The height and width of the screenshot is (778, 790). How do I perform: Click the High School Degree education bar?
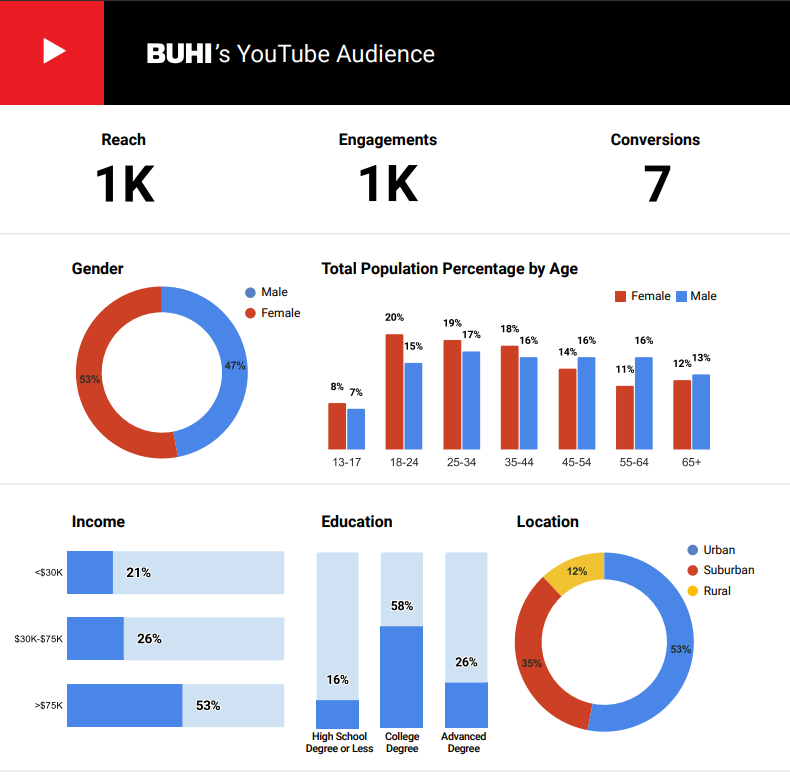pos(338,714)
